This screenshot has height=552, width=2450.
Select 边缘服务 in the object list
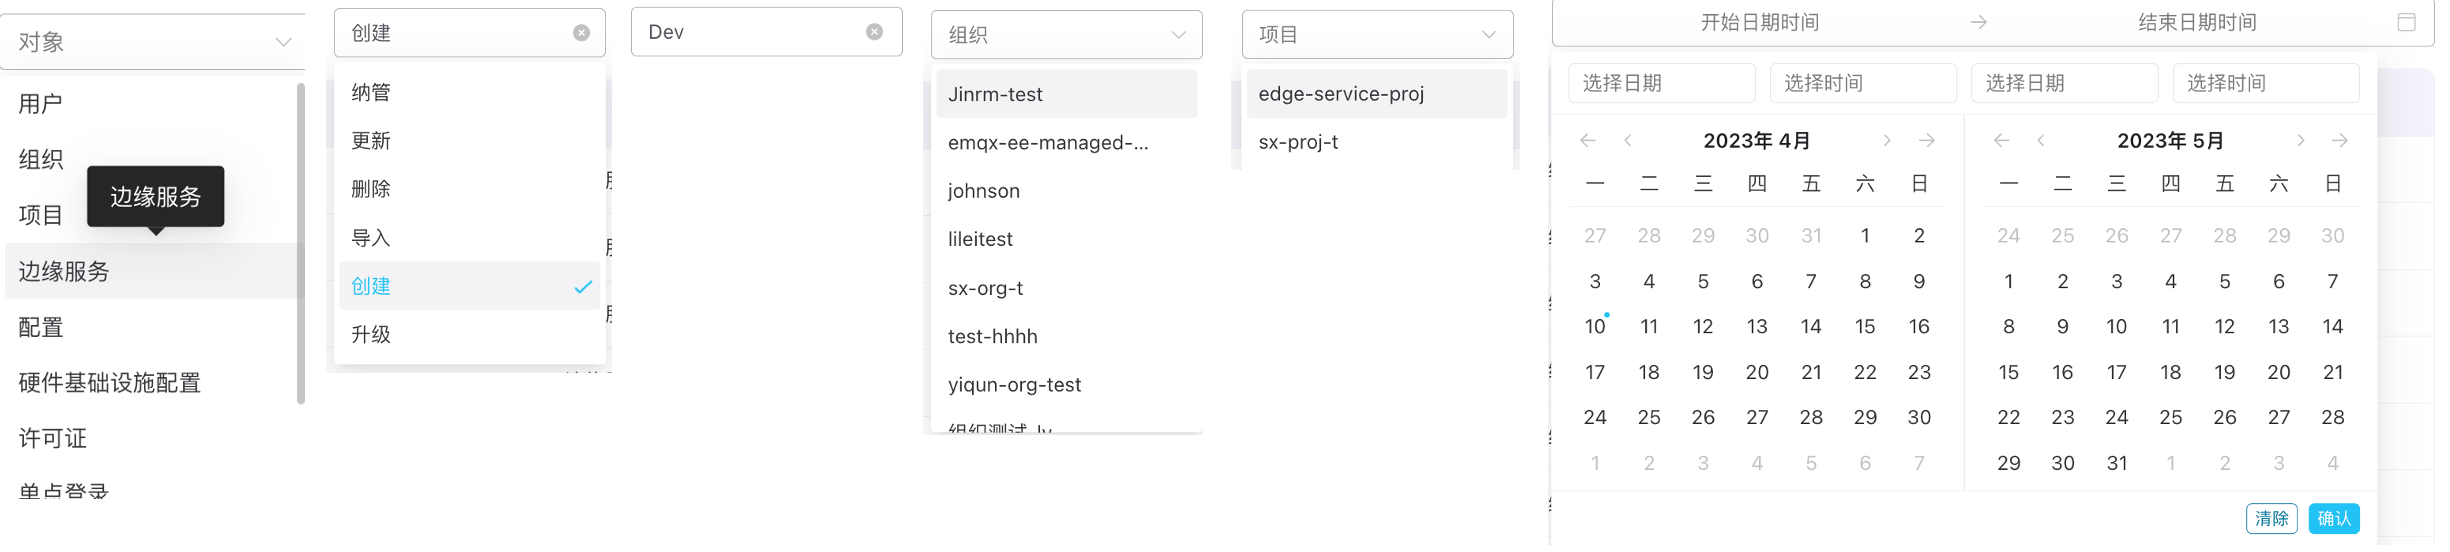pyautogui.click(x=64, y=271)
